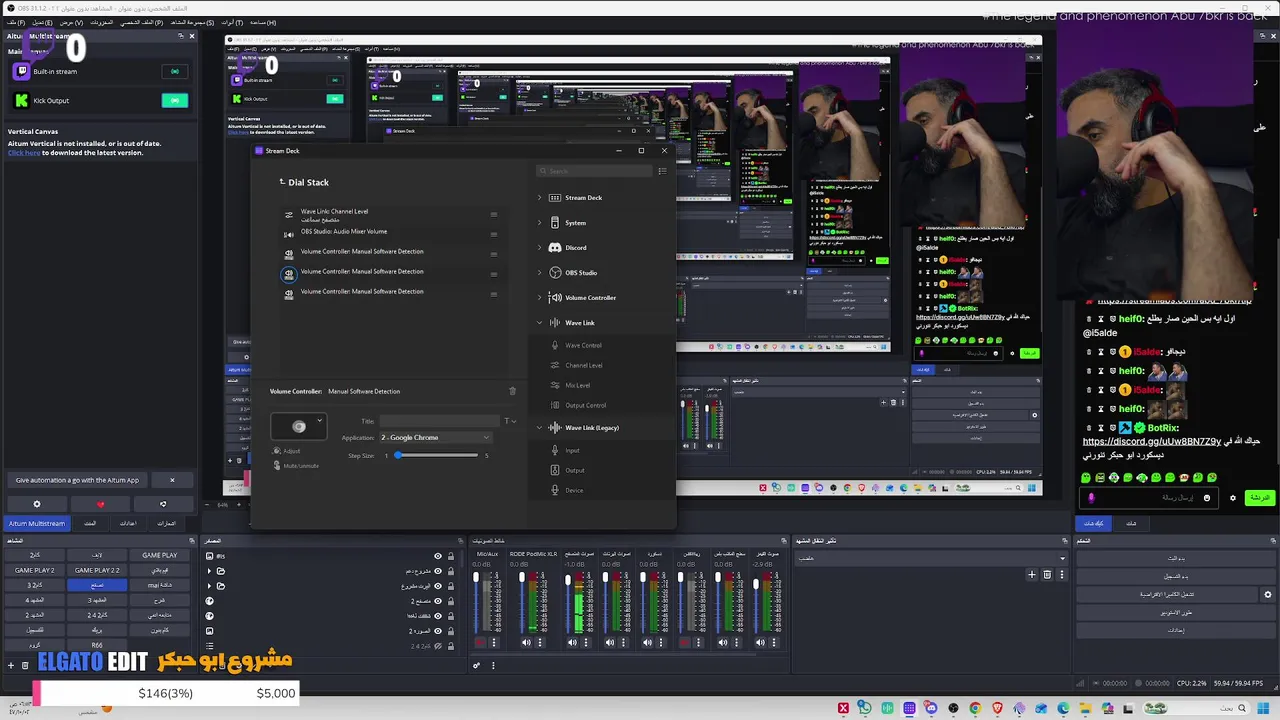Toggle the action list view icon
Screen dimensions: 1280x720
click(662, 171)
